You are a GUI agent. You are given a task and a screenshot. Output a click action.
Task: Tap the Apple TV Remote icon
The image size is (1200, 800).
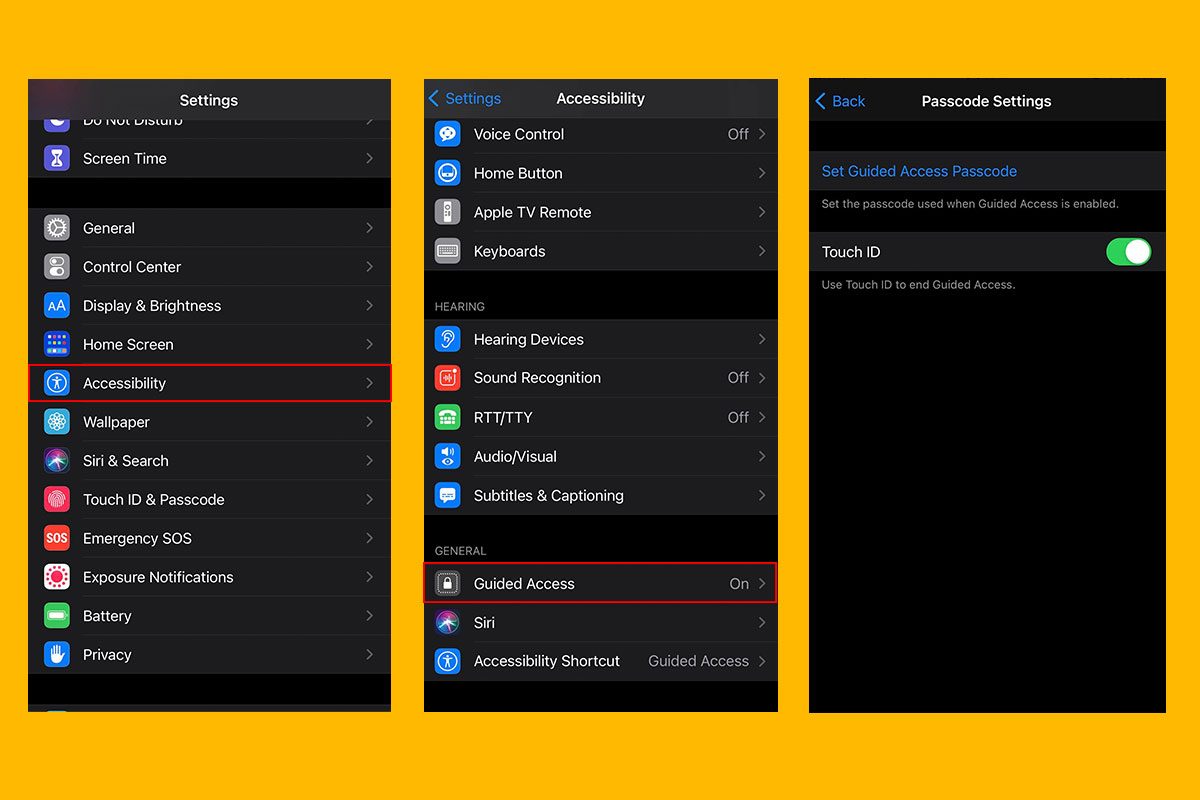tap(448, 212)
